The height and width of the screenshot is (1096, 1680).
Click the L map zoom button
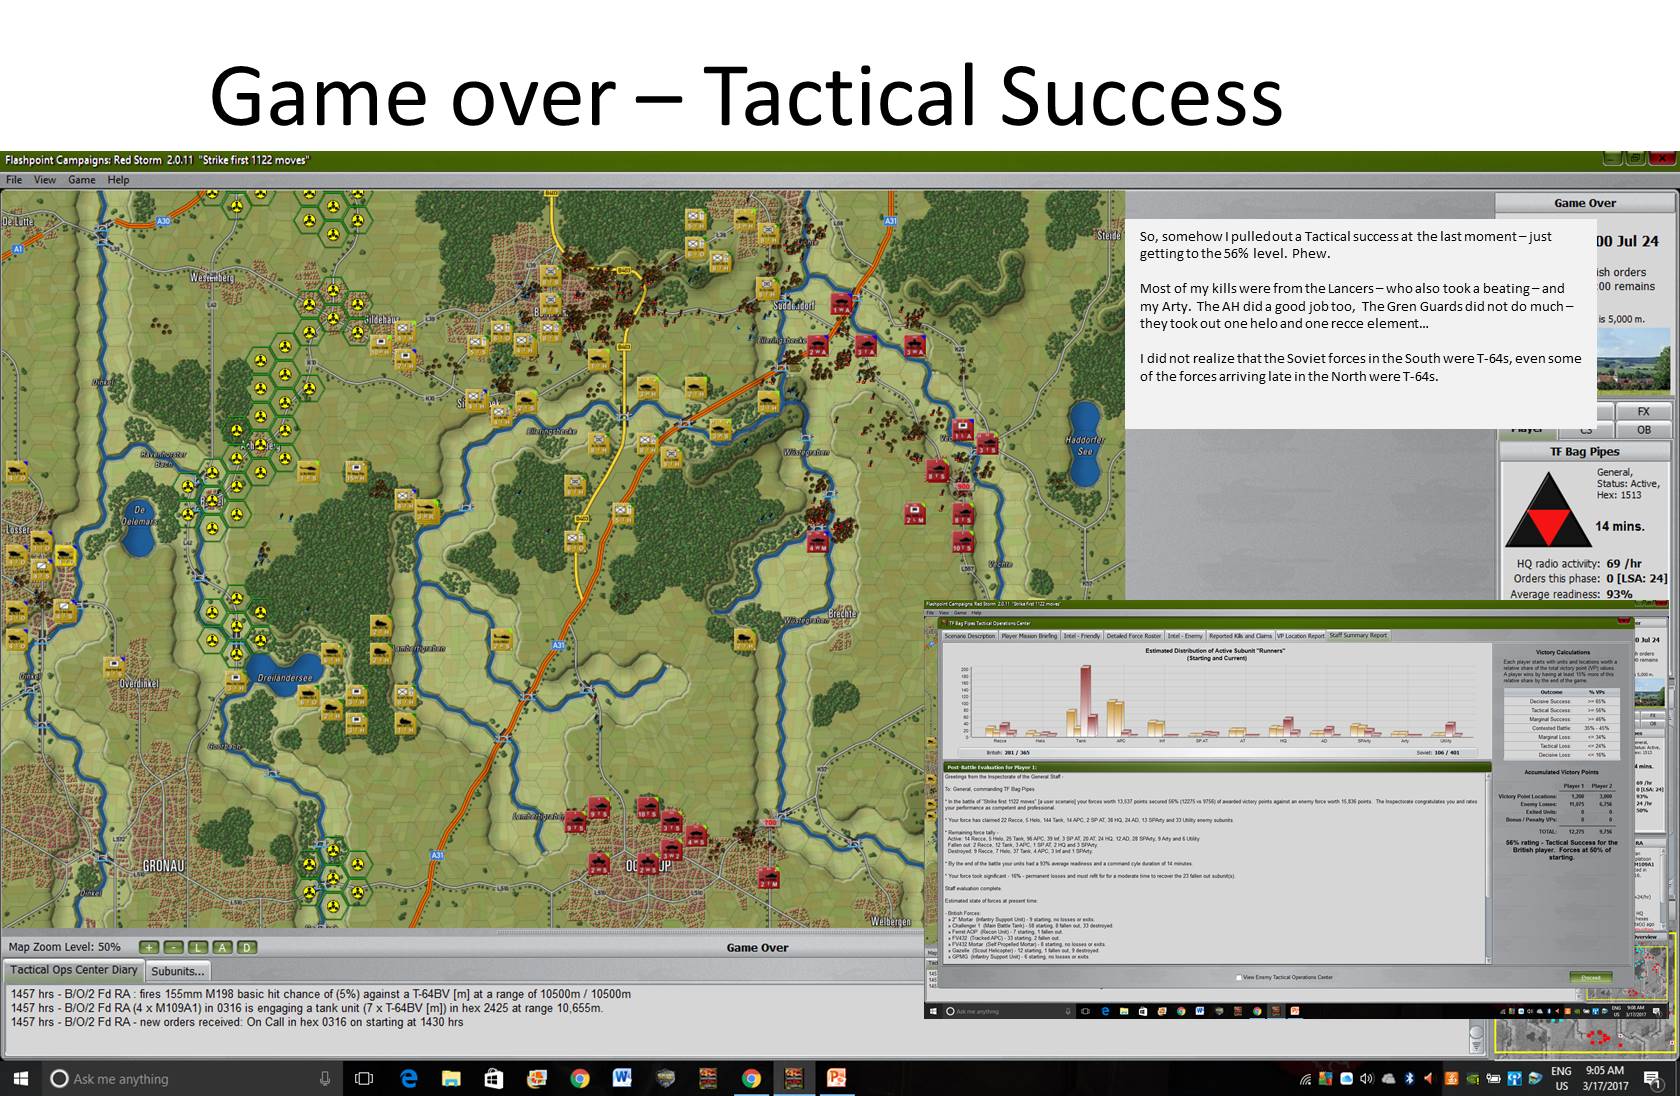[198, 947]
